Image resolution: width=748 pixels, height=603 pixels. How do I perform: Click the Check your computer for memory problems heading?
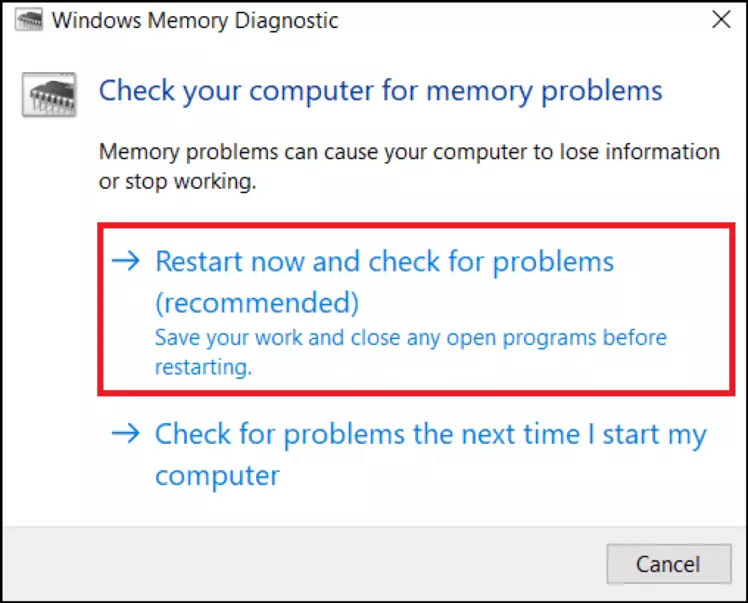[380, 91]
